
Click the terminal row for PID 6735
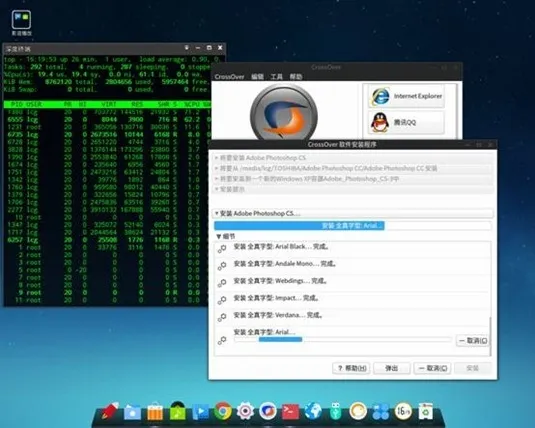107,134
